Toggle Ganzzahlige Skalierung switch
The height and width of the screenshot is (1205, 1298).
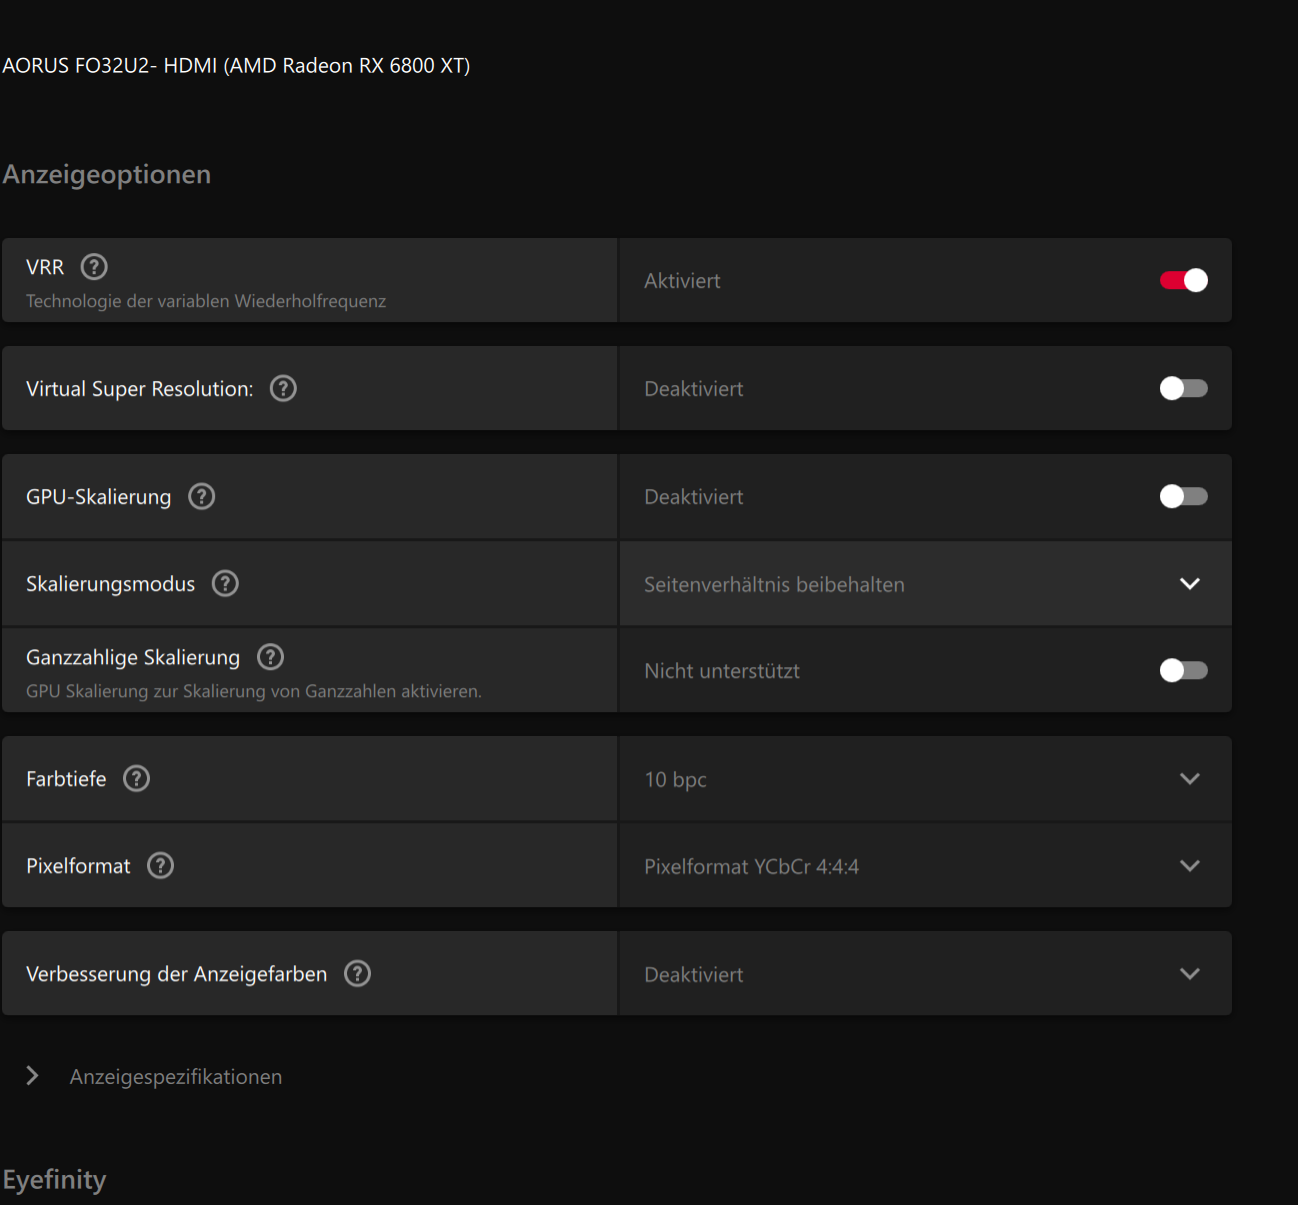[x=1183, y=670]
